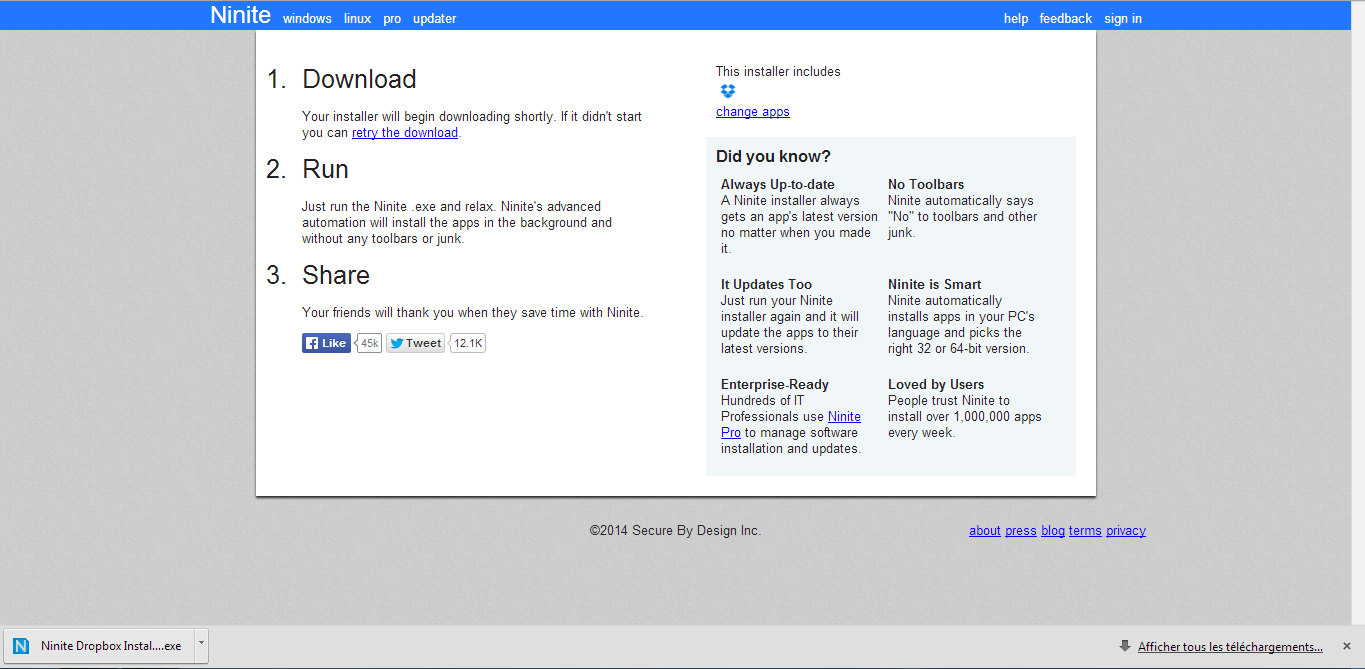Click the Twitter Tweet button
The height and width of the screenshot is (669, 1365).
[416, 343]
